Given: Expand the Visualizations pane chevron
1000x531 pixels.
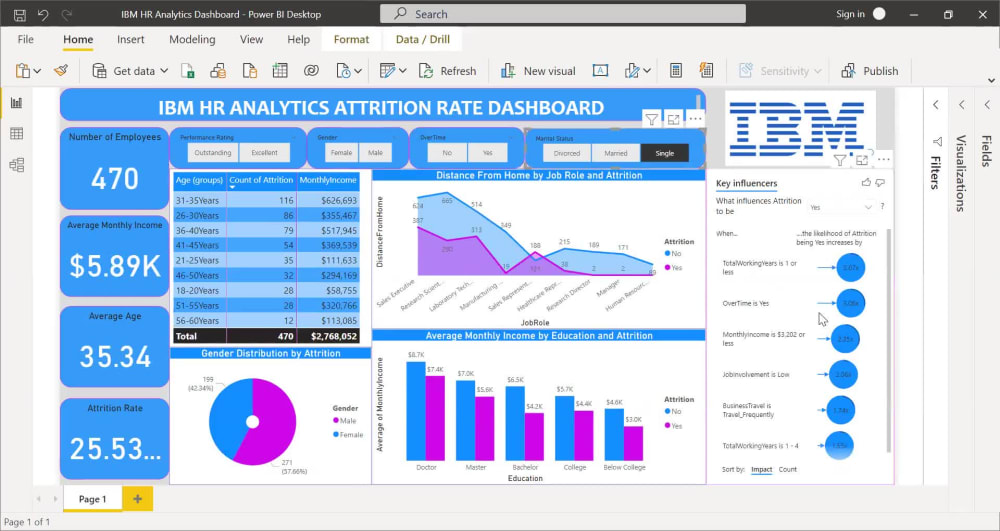Looking at the screenshot, I should tap(961, 105).
